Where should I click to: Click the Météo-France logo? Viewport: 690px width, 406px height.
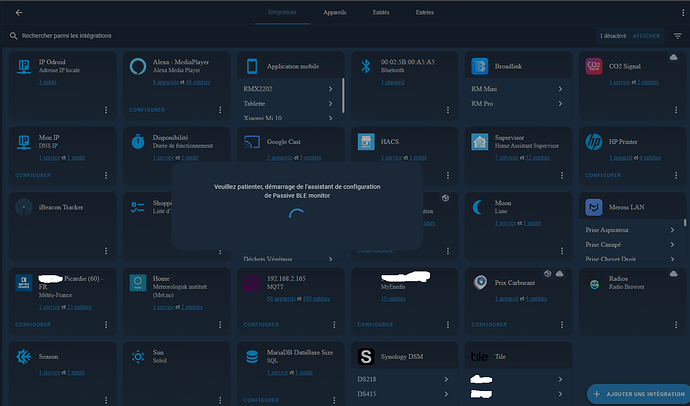click(24, 283)
